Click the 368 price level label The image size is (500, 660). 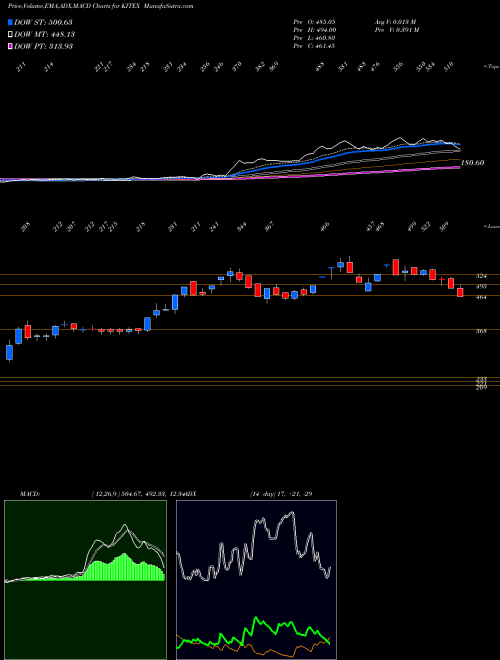point(481,331)
